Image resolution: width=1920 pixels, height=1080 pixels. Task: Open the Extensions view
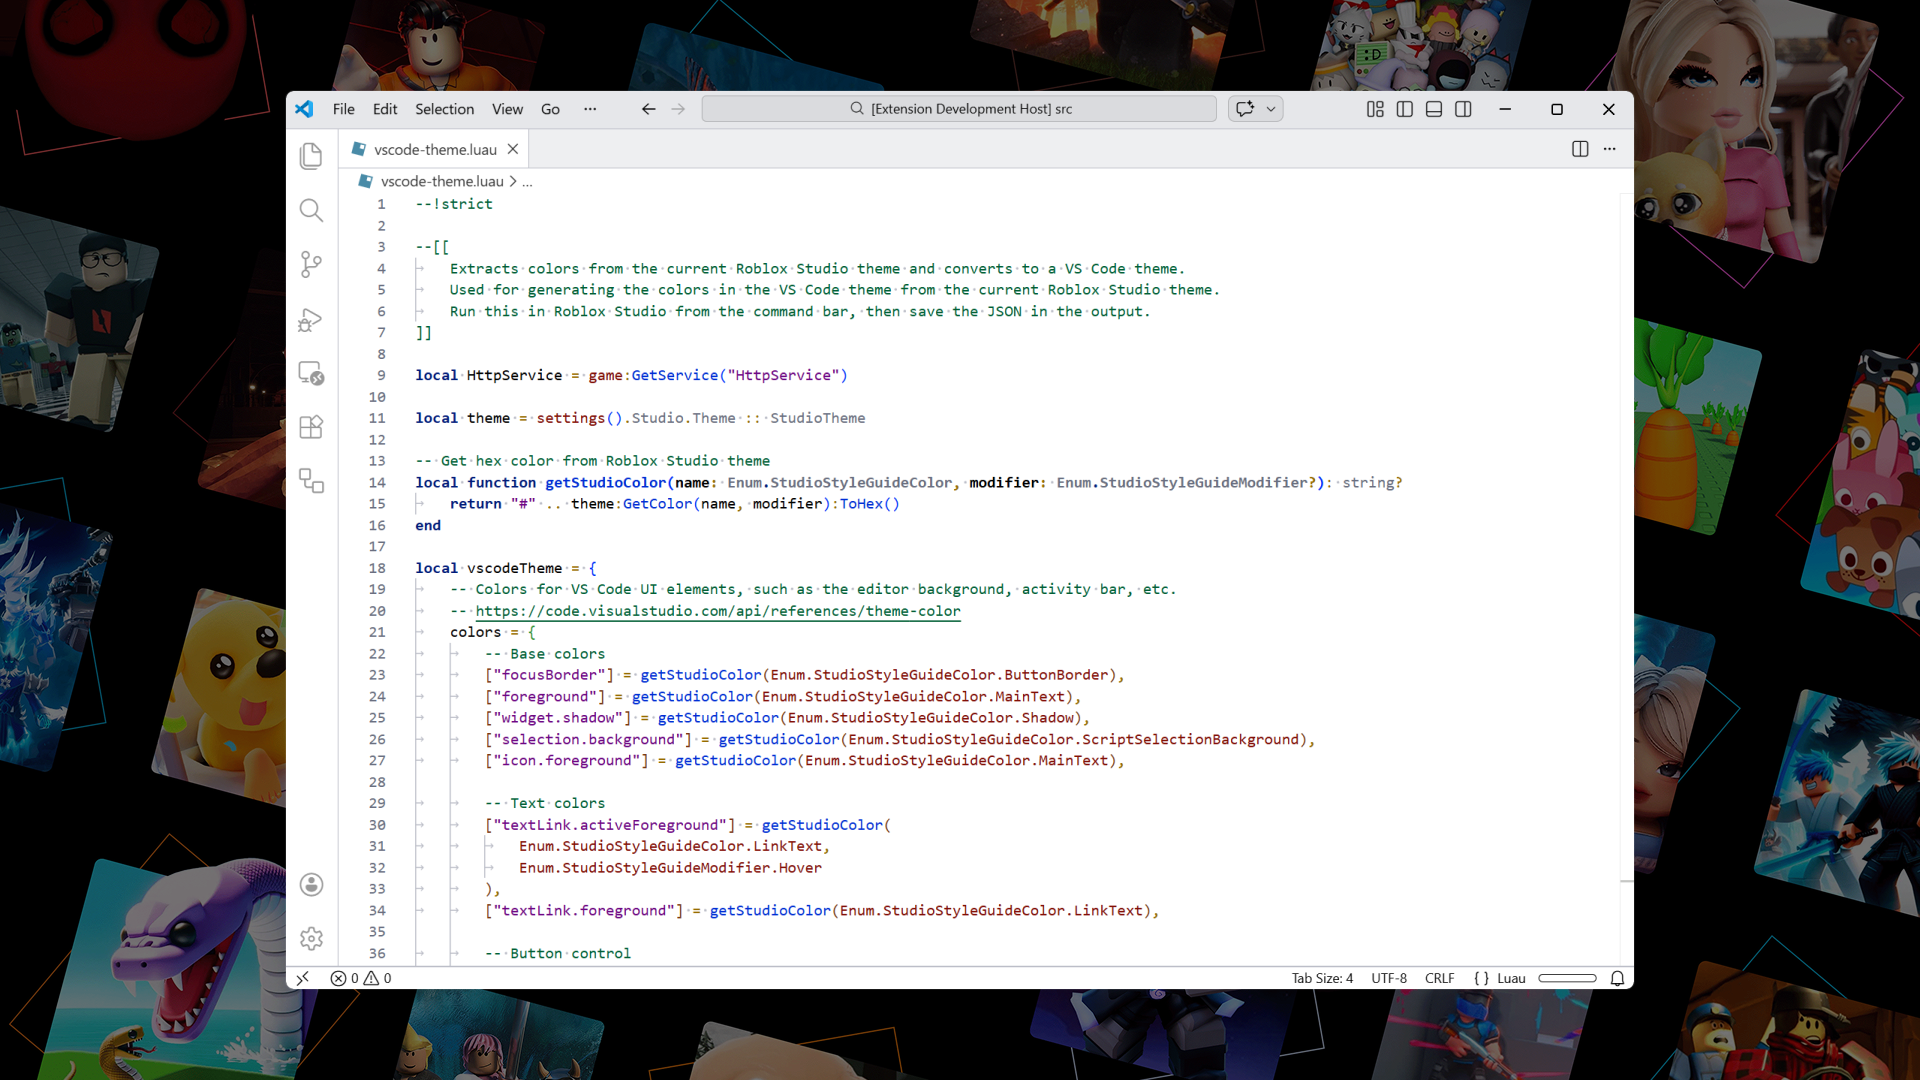(311, 427)
